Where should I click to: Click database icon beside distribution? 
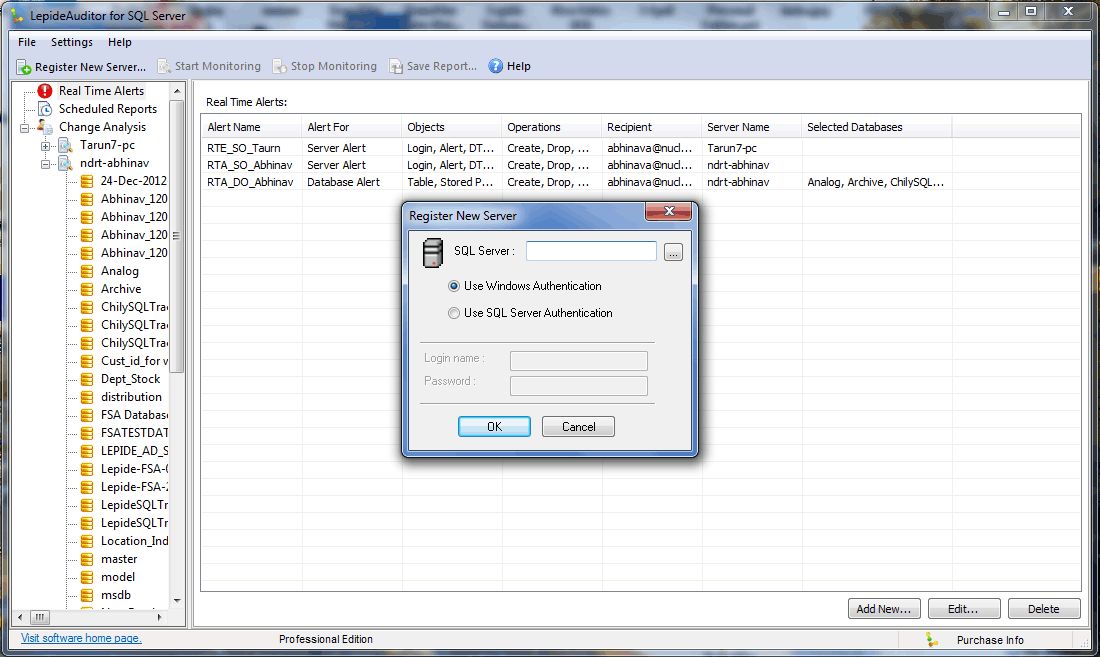(x=87, y=397)
